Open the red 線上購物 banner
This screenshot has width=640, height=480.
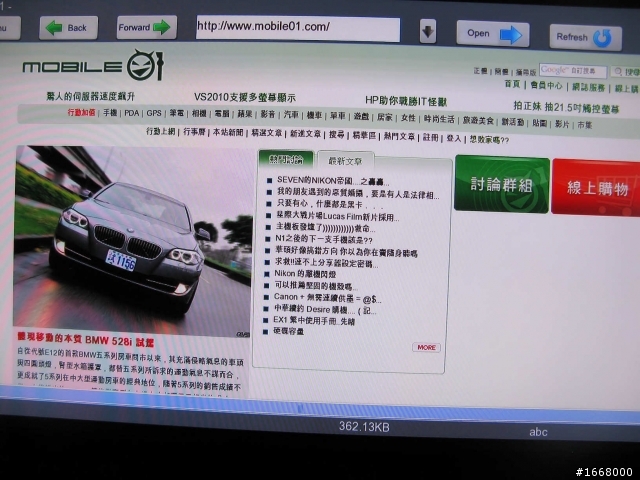(x=596, y=187)
